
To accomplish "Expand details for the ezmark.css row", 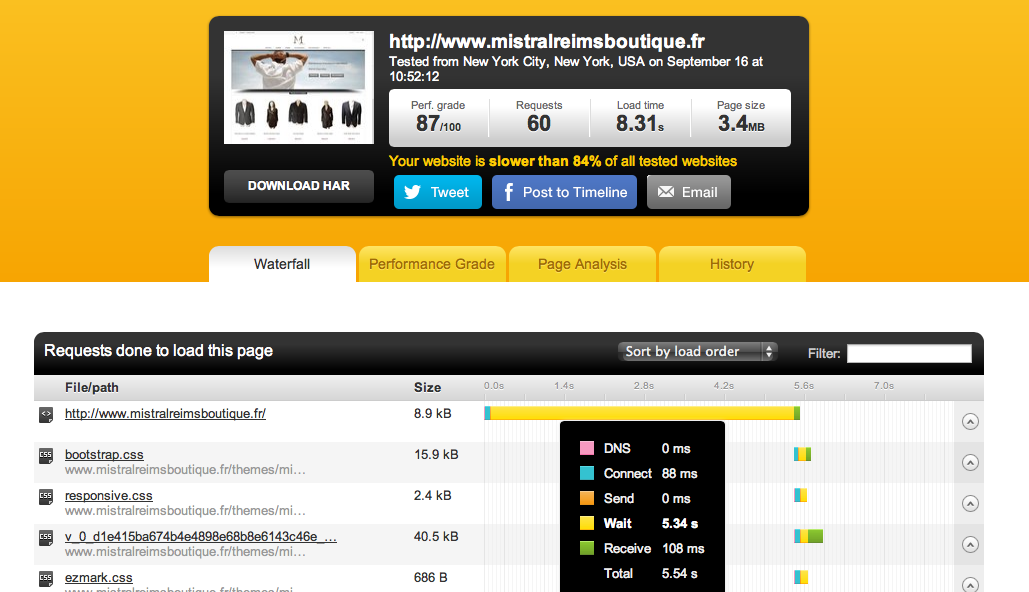I will 970,584.
